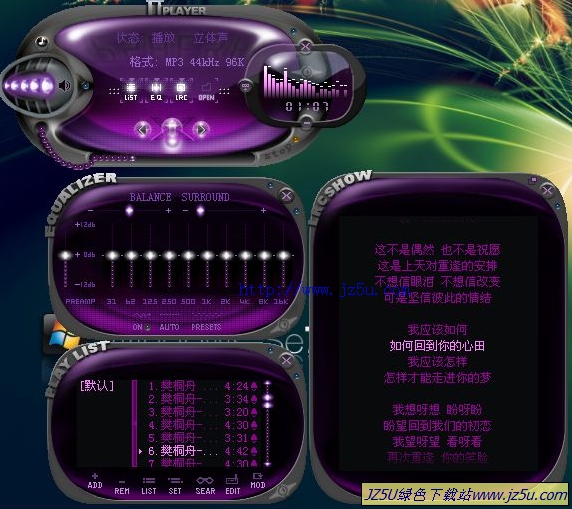Screen dimensions: 572x509
Task: Select the [默认] default playlist
Action: (97, 386)
